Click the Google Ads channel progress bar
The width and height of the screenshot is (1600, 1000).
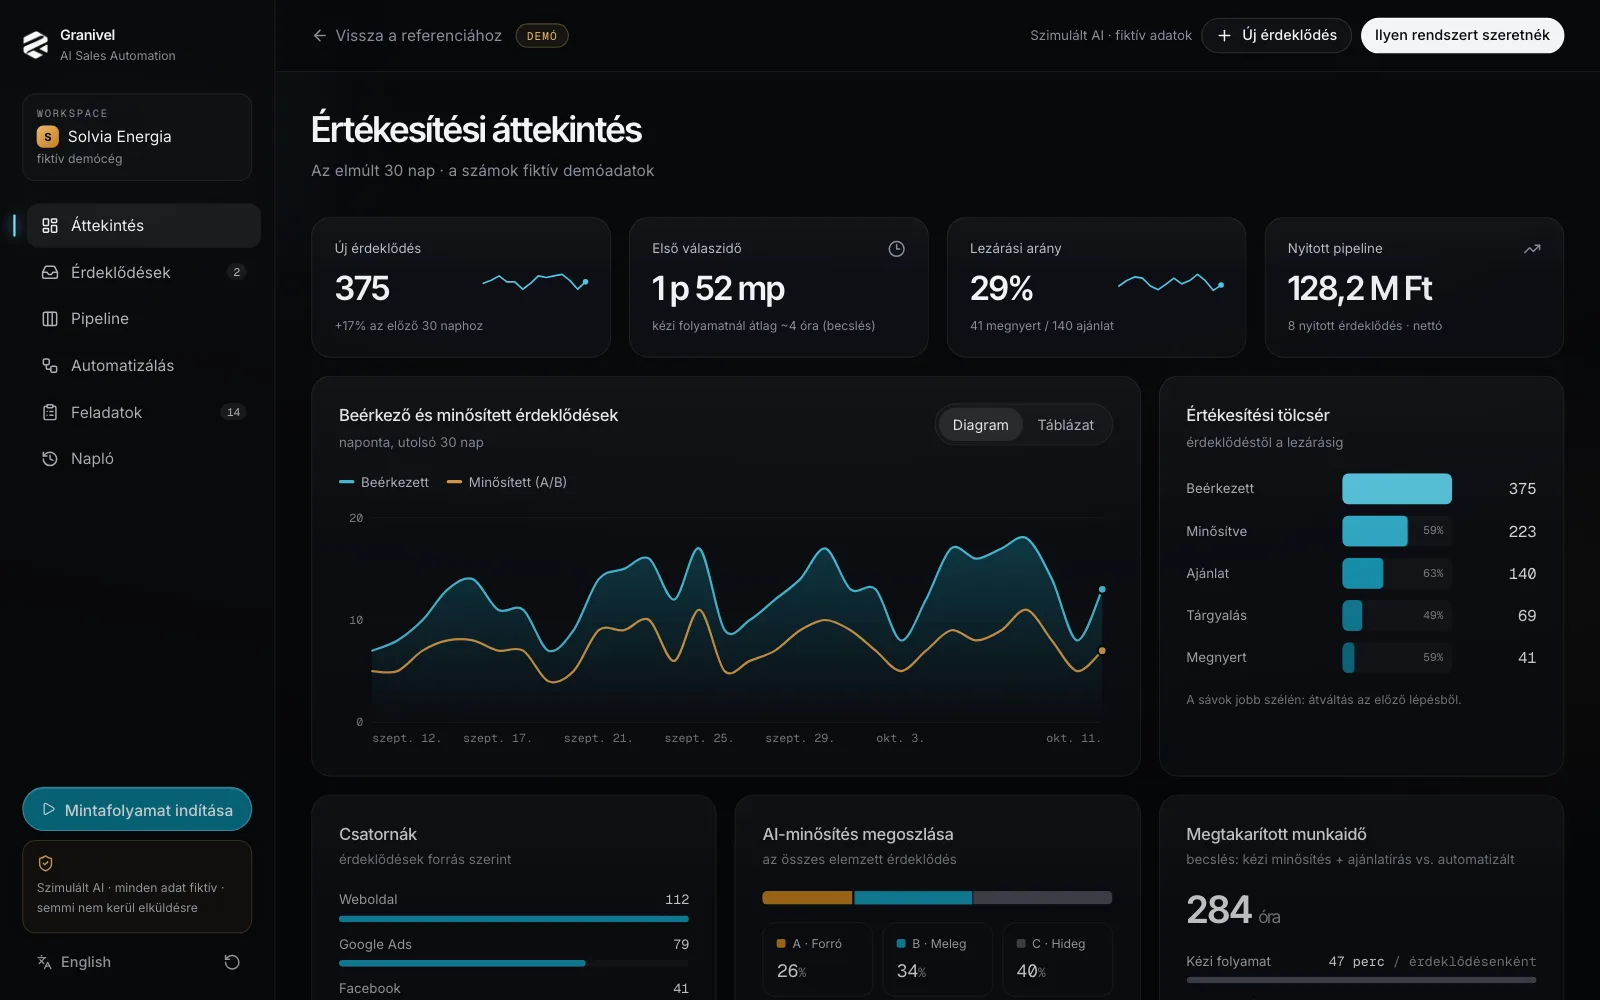[514, 963]
